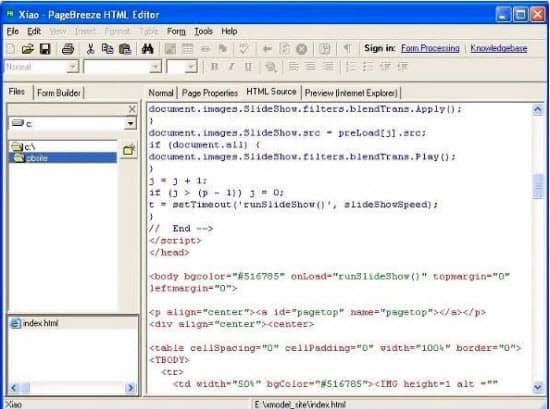Click the setTimeout('runSlideShow()') code line

point(293,205)
